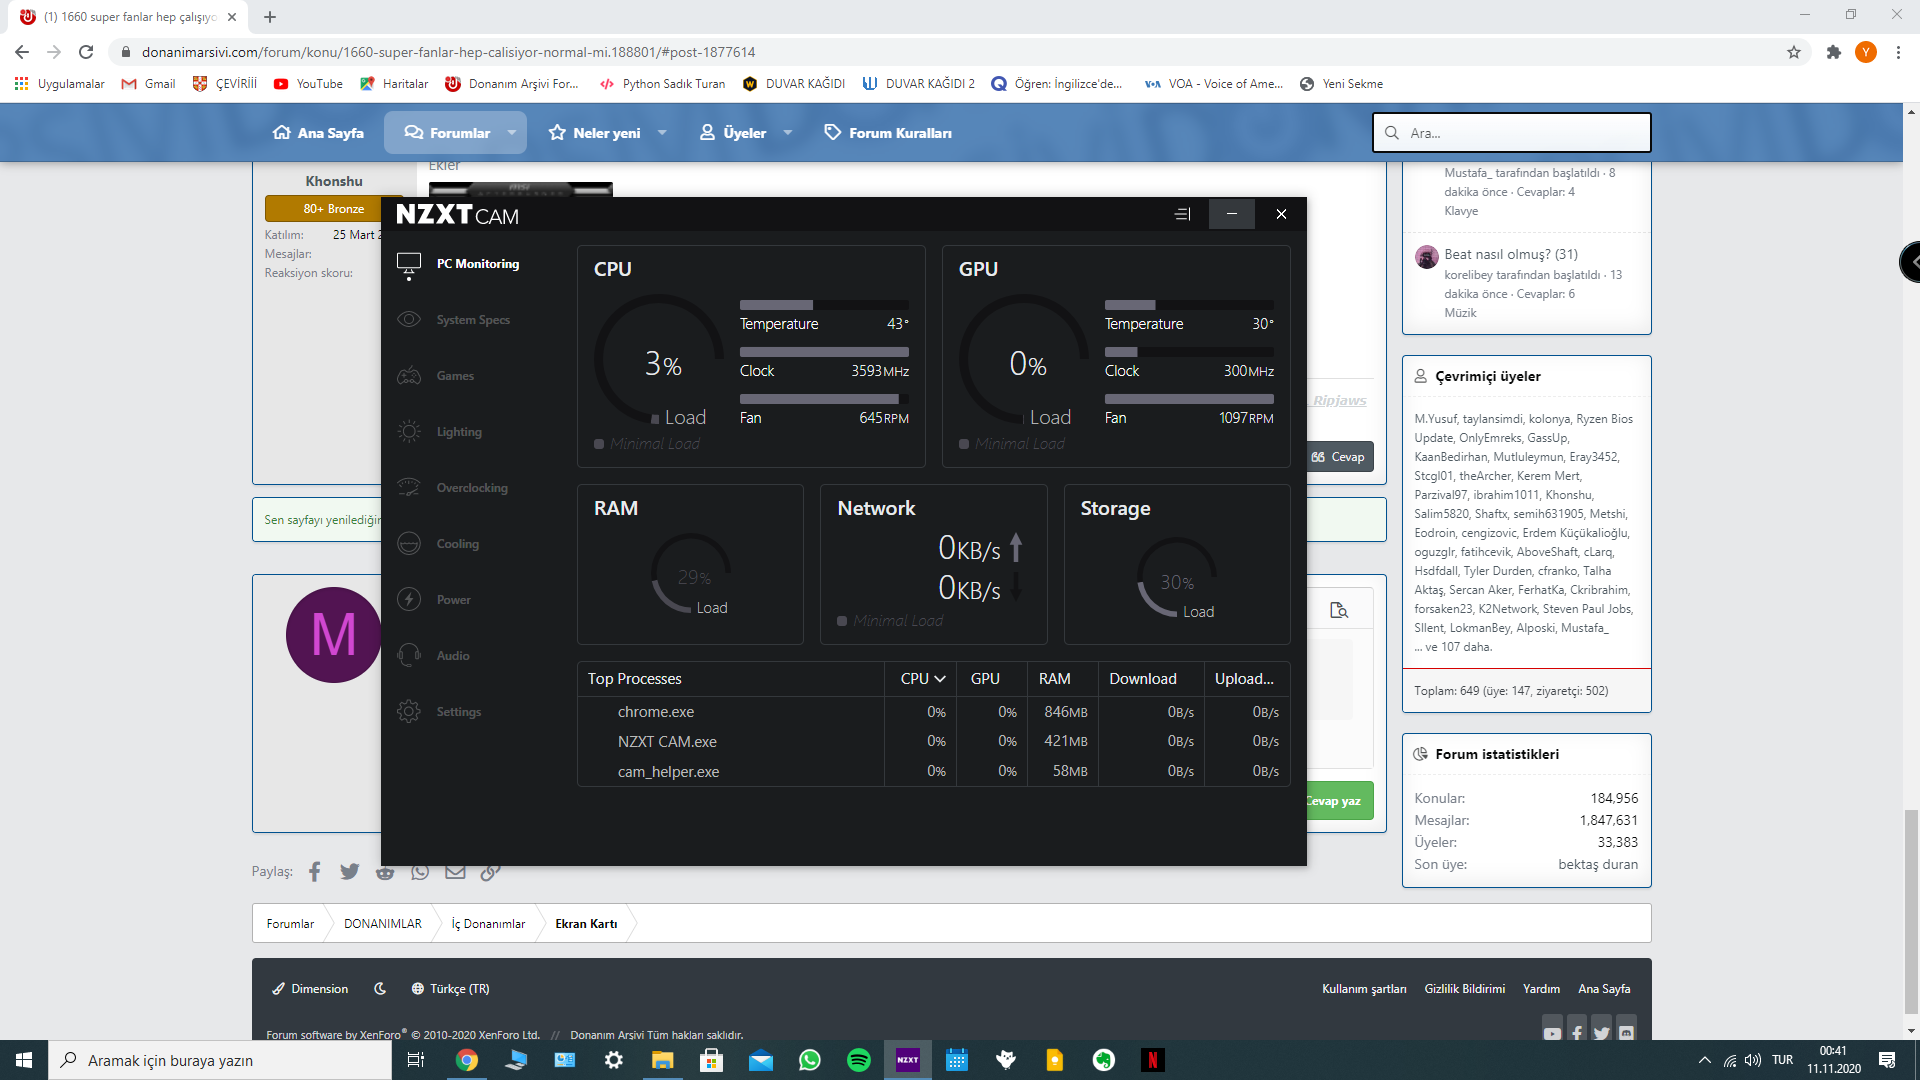Open the Audio headset icon
The height and width of the screenshot is (1080, 1920).
(409, 656)
